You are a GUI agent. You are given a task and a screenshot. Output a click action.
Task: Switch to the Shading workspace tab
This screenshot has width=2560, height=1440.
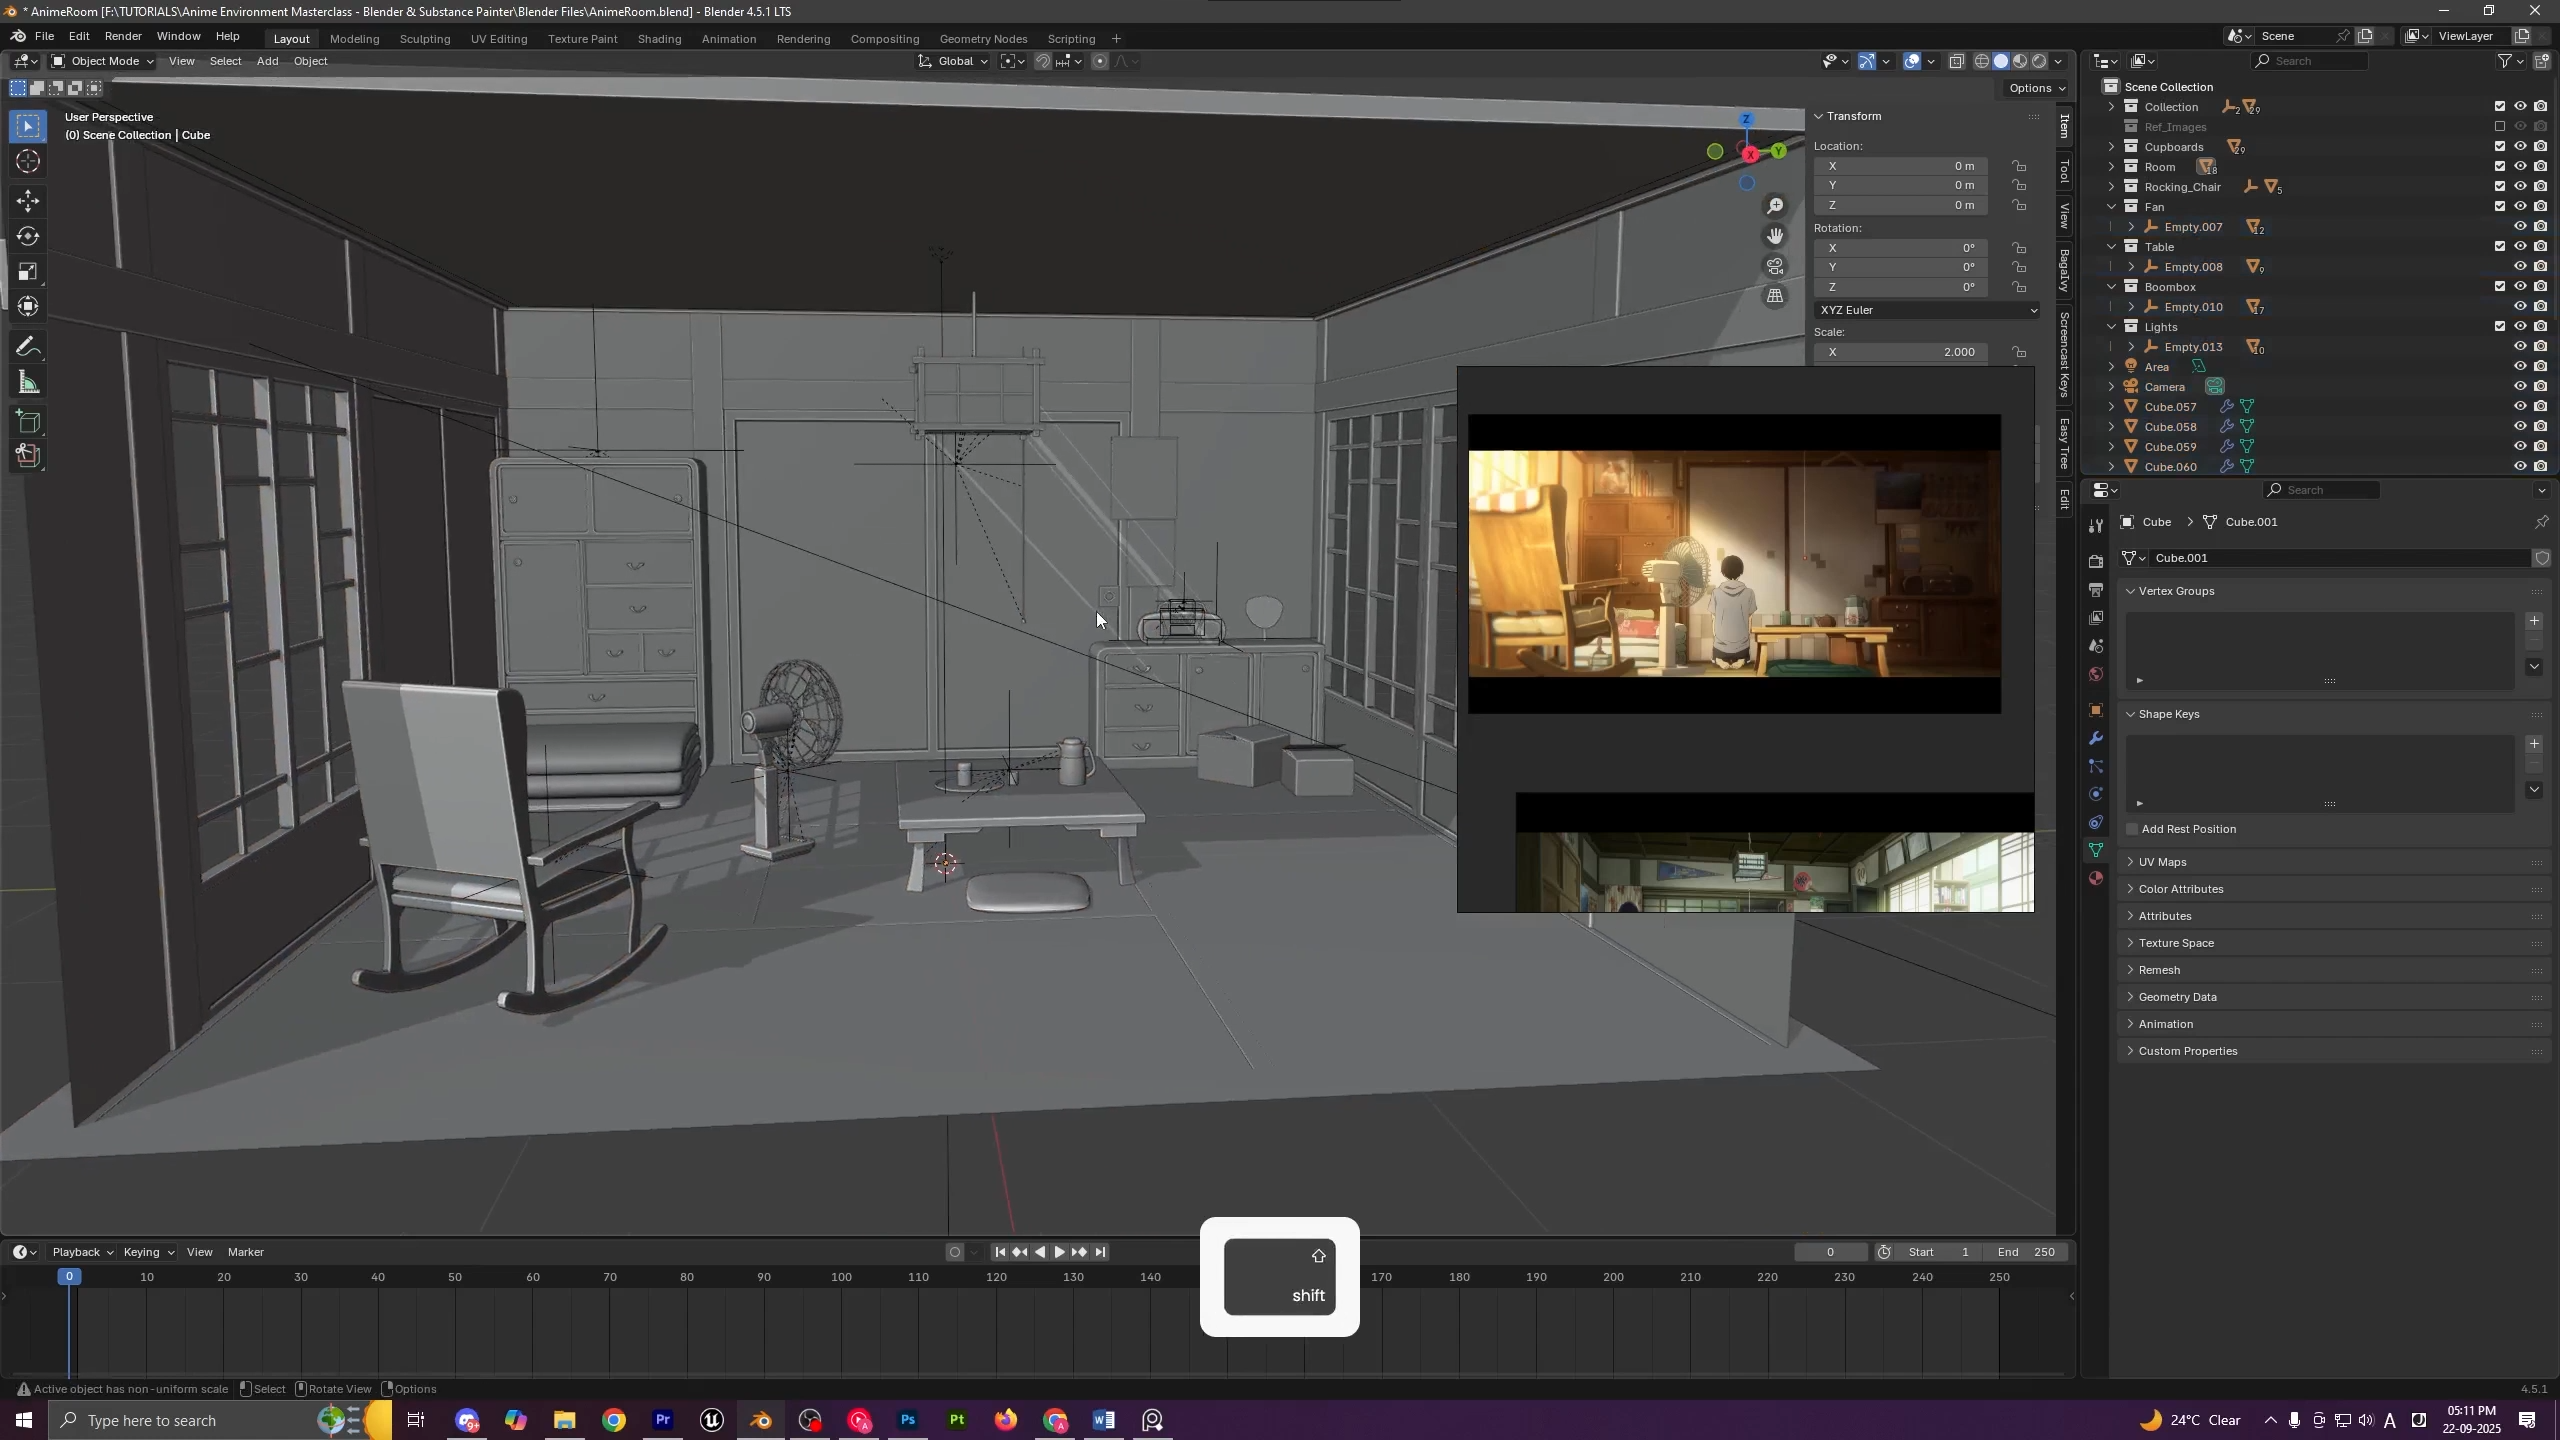(x=659, y=39)
